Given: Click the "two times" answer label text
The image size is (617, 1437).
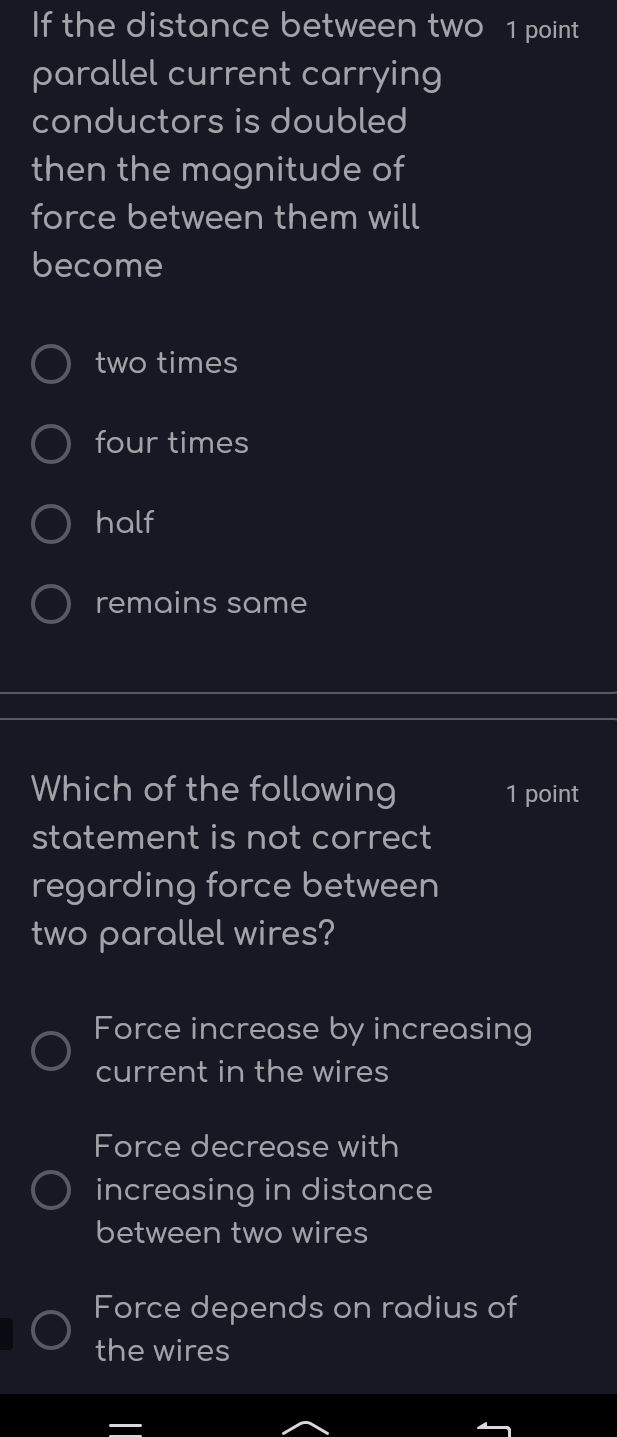Looking at the screenshot, I should [x=166, y=363].
